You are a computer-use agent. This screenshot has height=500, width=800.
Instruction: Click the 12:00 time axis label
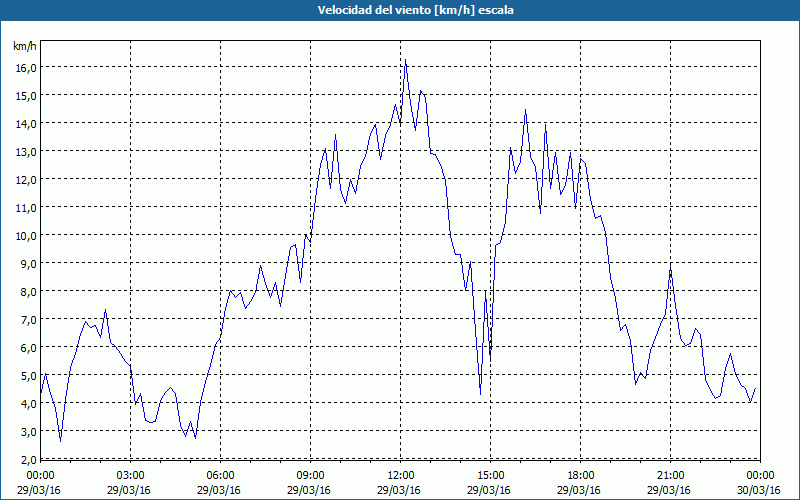[x=401, y=476]
